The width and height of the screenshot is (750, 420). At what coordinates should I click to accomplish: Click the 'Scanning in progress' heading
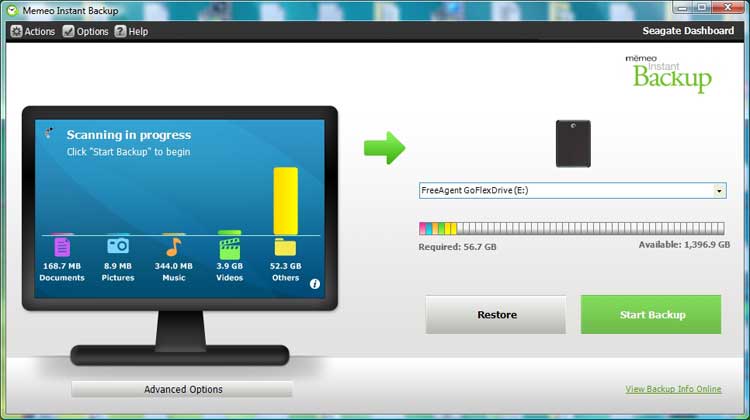click(129, 135)
